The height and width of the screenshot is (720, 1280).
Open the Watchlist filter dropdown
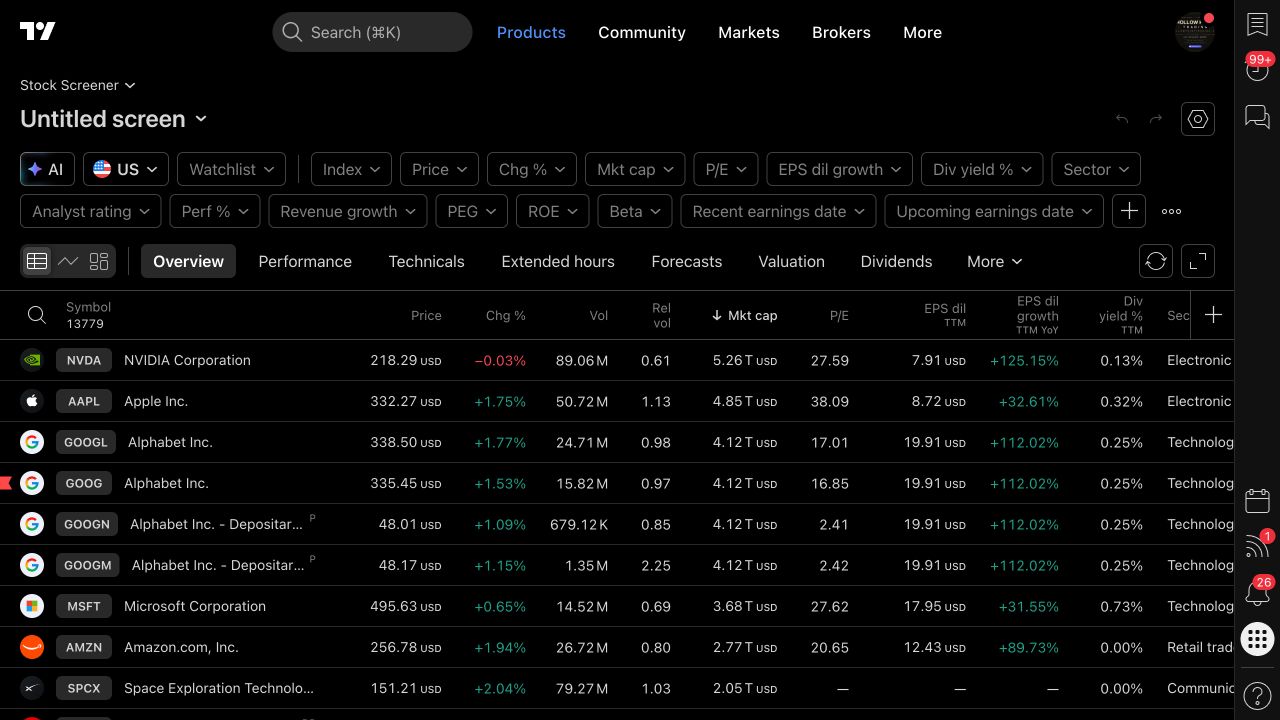coord(232,169)
